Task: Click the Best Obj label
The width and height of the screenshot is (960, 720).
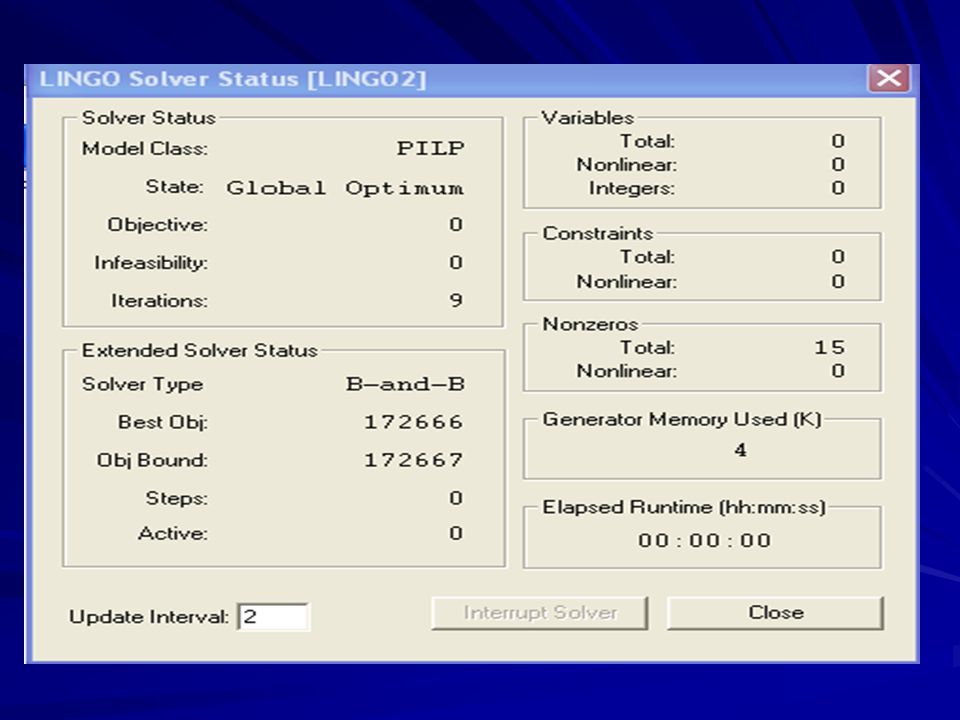Action: coord(163,422)
